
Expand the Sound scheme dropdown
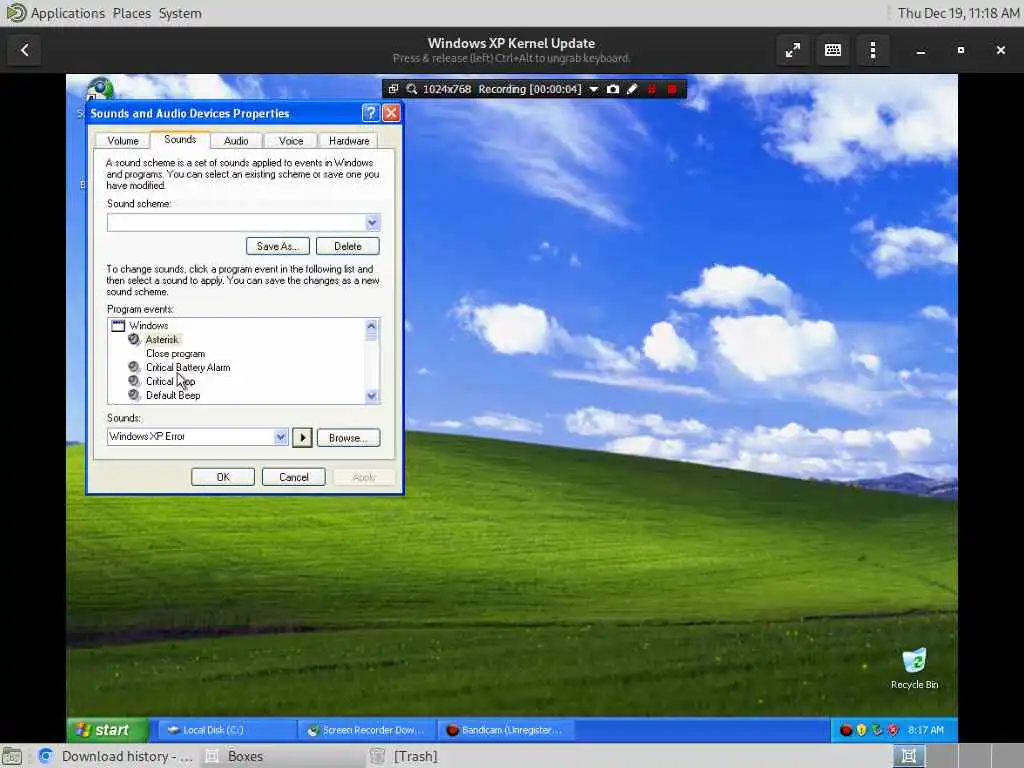(372, 223)
